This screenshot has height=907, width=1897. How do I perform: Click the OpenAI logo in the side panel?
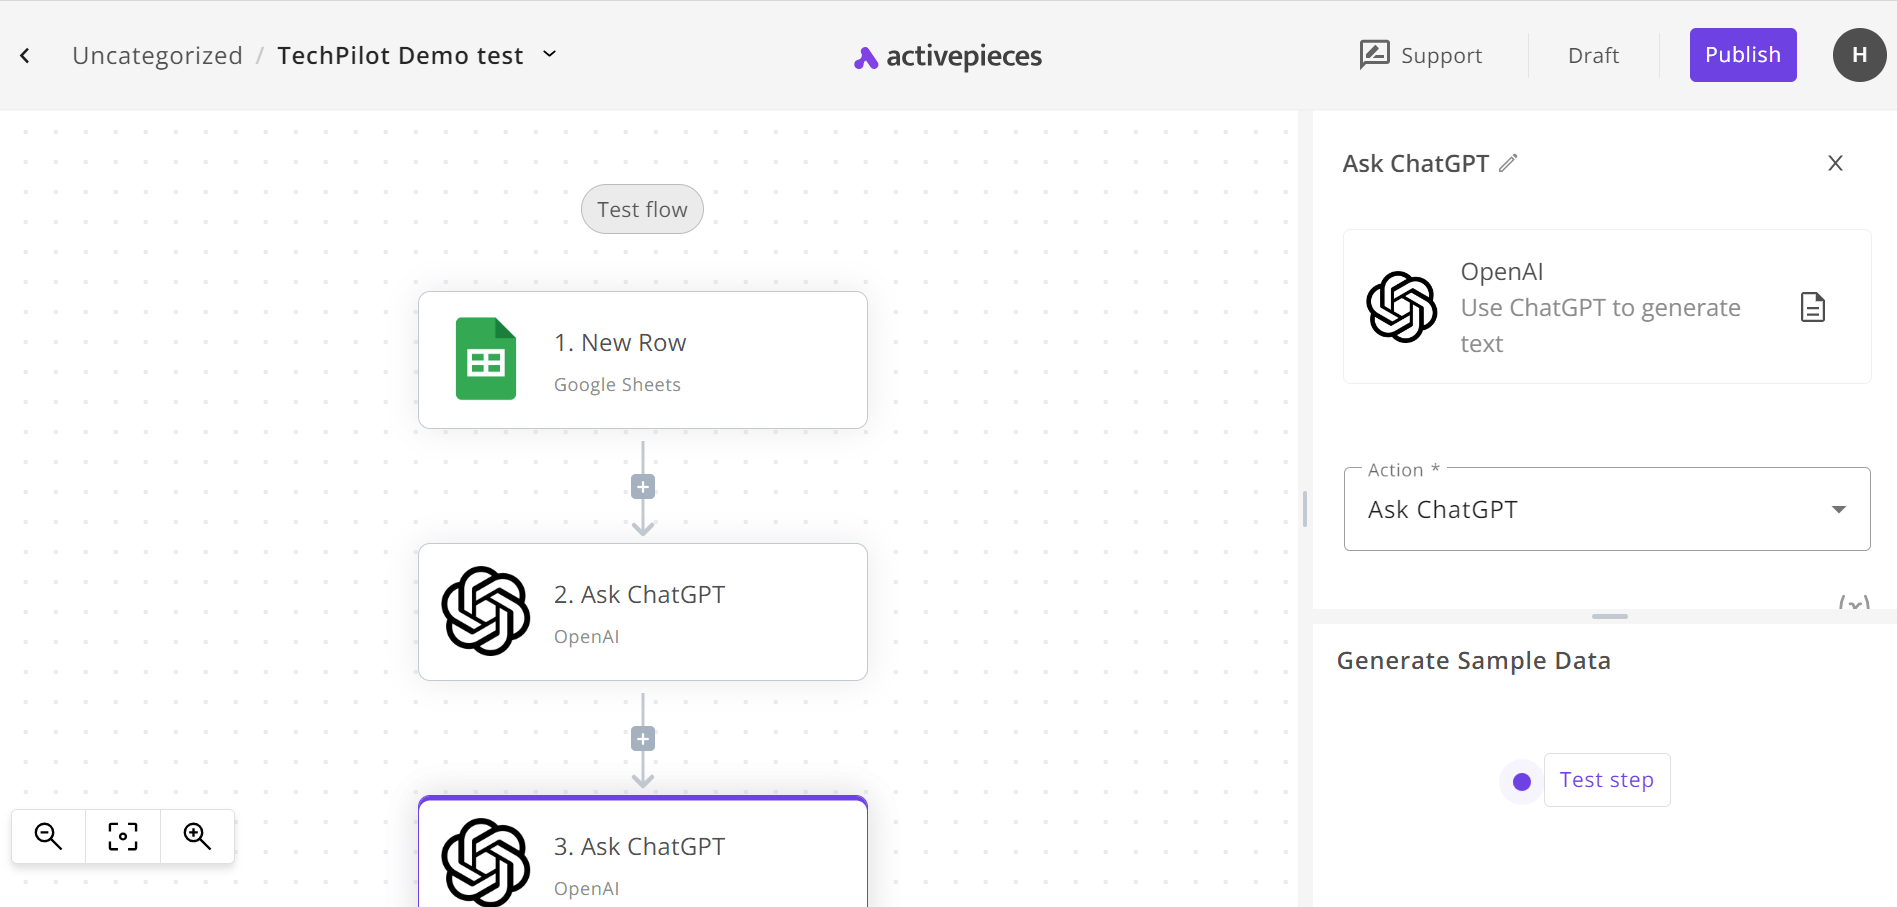(x=1402, y=307)
